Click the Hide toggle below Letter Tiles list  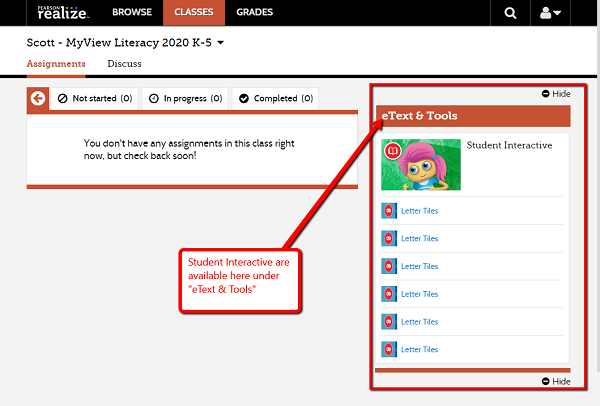point(555,381)
